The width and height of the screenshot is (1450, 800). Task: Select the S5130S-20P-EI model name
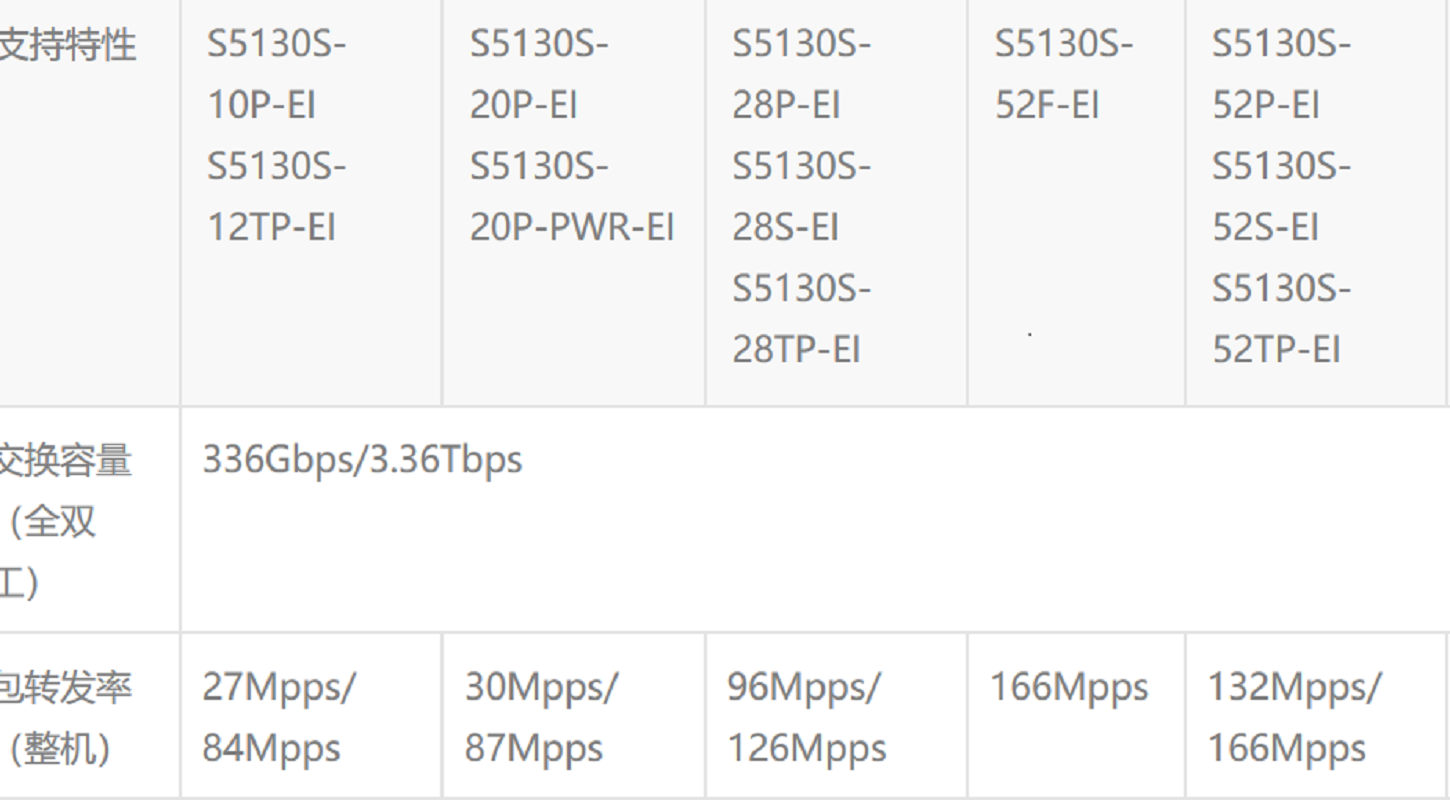coord(539,75)
